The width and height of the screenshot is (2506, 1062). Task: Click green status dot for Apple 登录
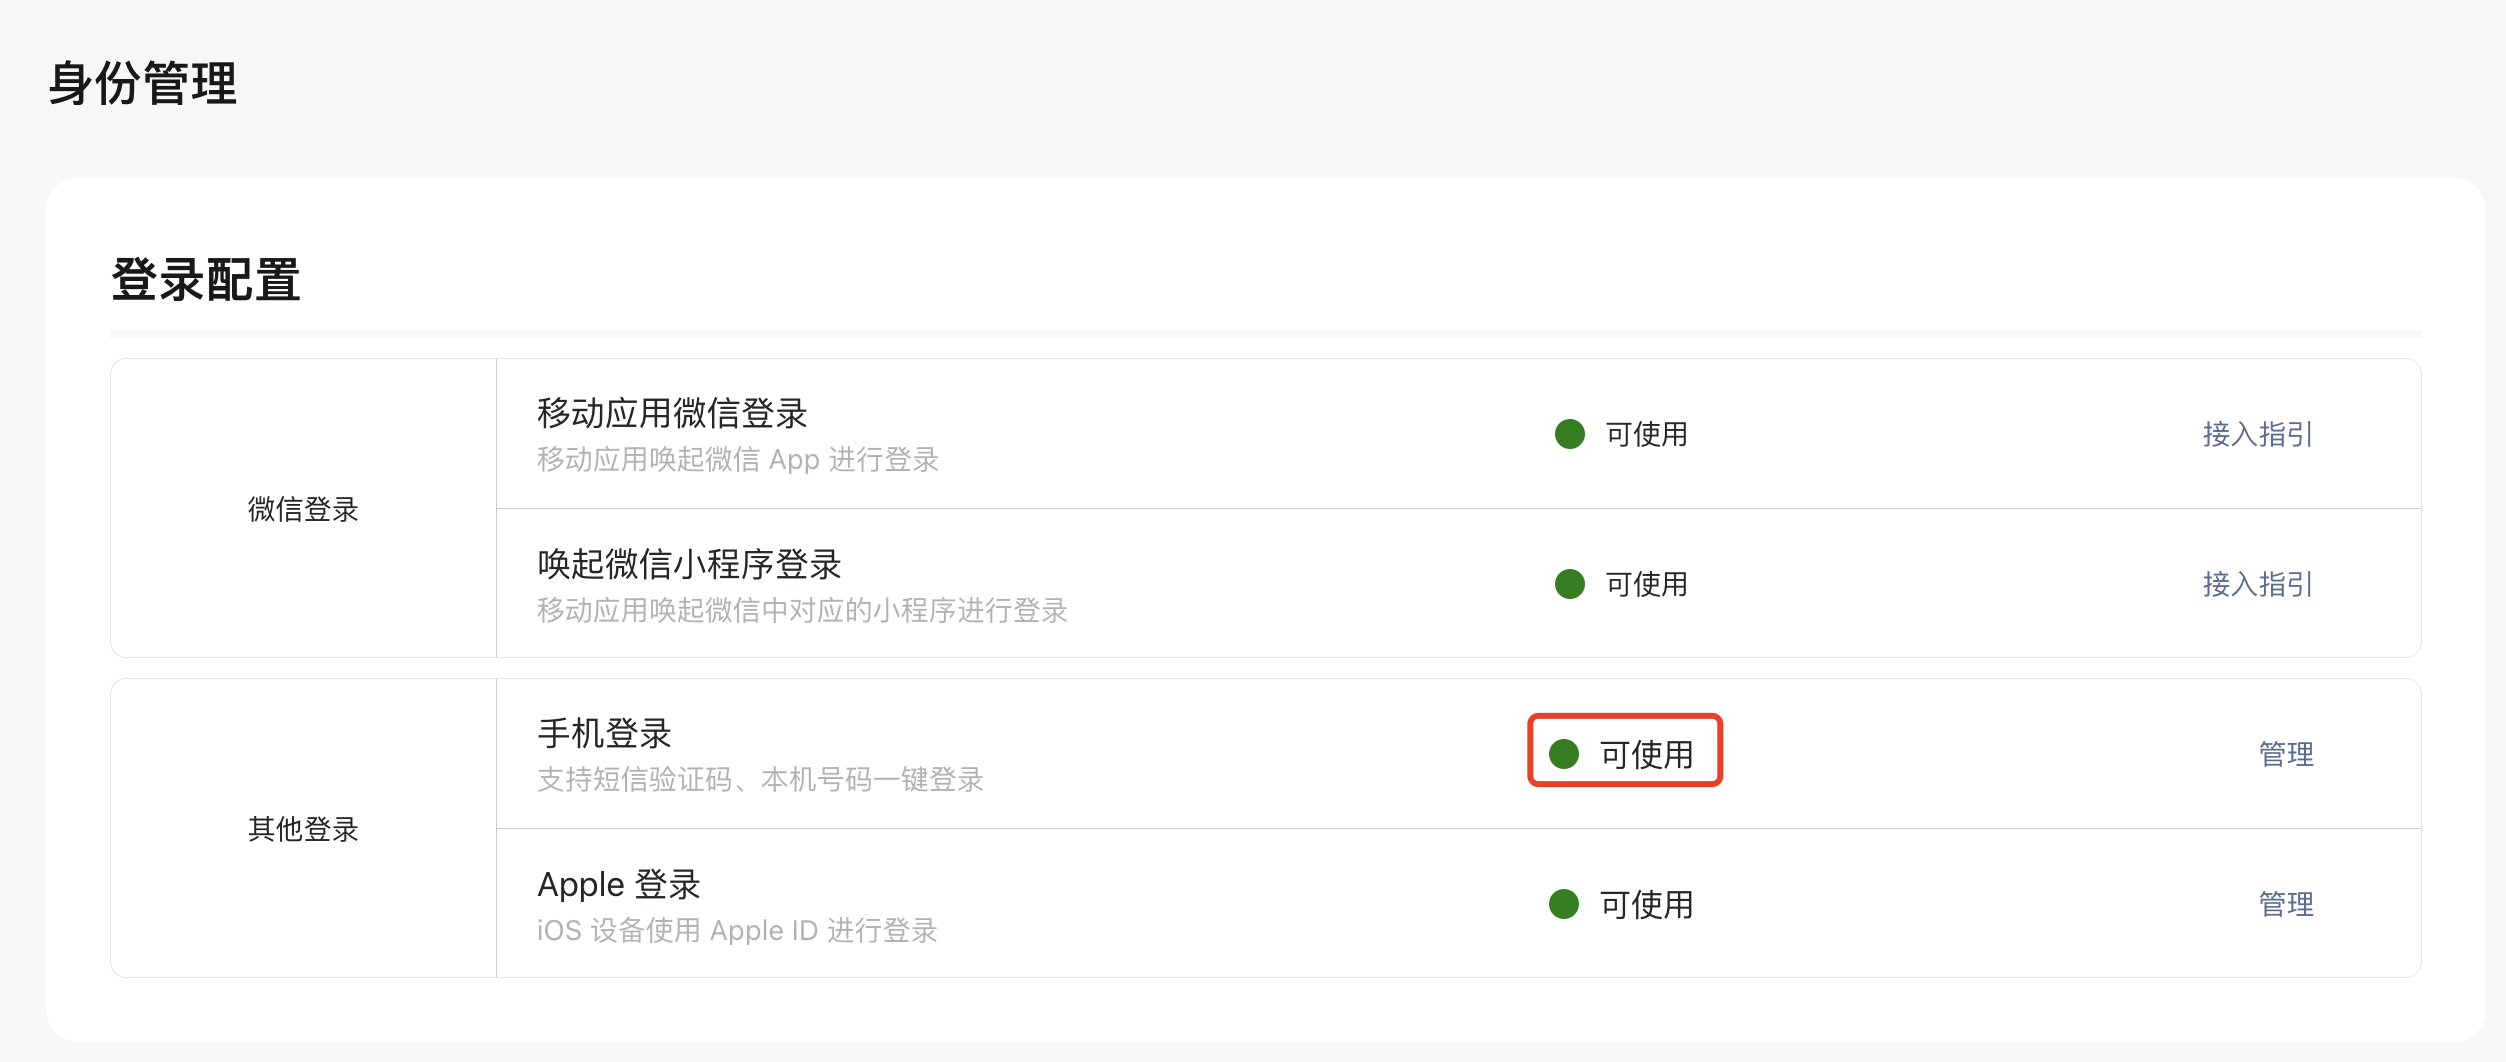pos(1563,904)
